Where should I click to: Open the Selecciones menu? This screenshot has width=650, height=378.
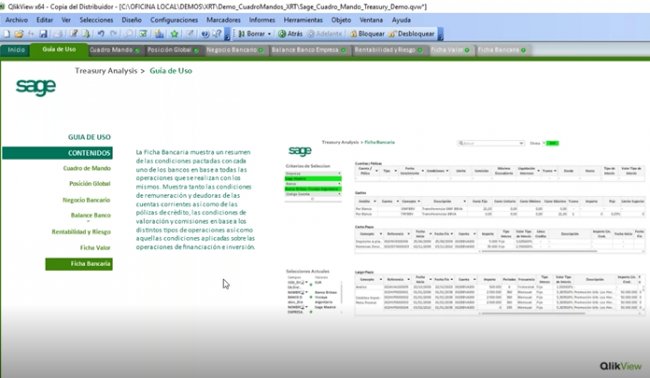[96, 20]
